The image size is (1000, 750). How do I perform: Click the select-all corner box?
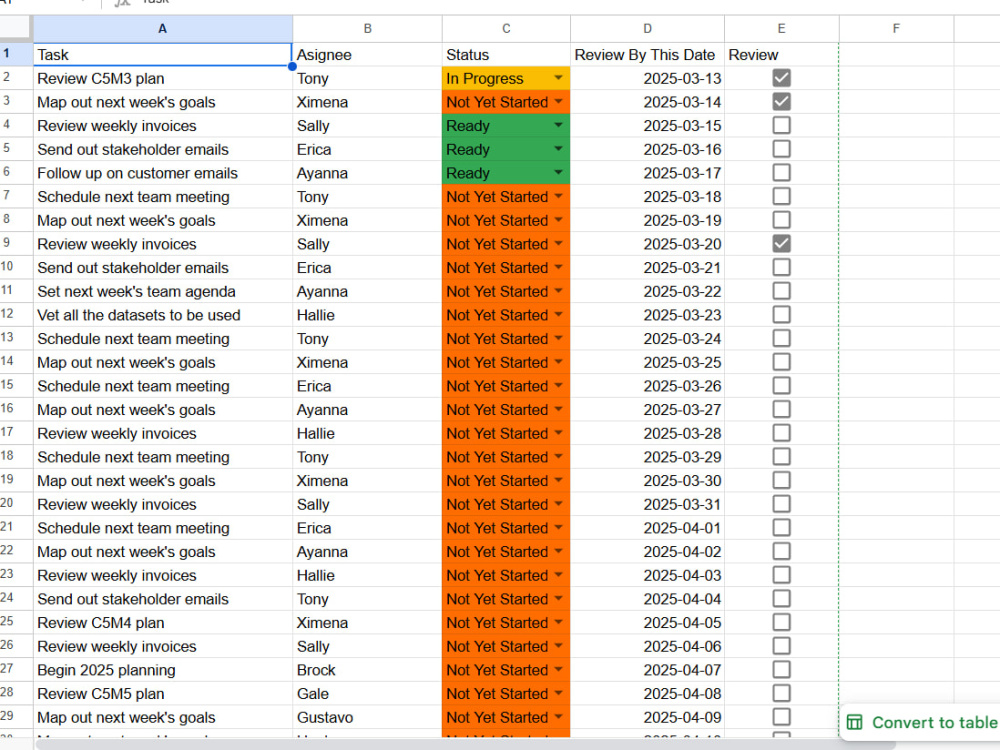pos(16,28)
